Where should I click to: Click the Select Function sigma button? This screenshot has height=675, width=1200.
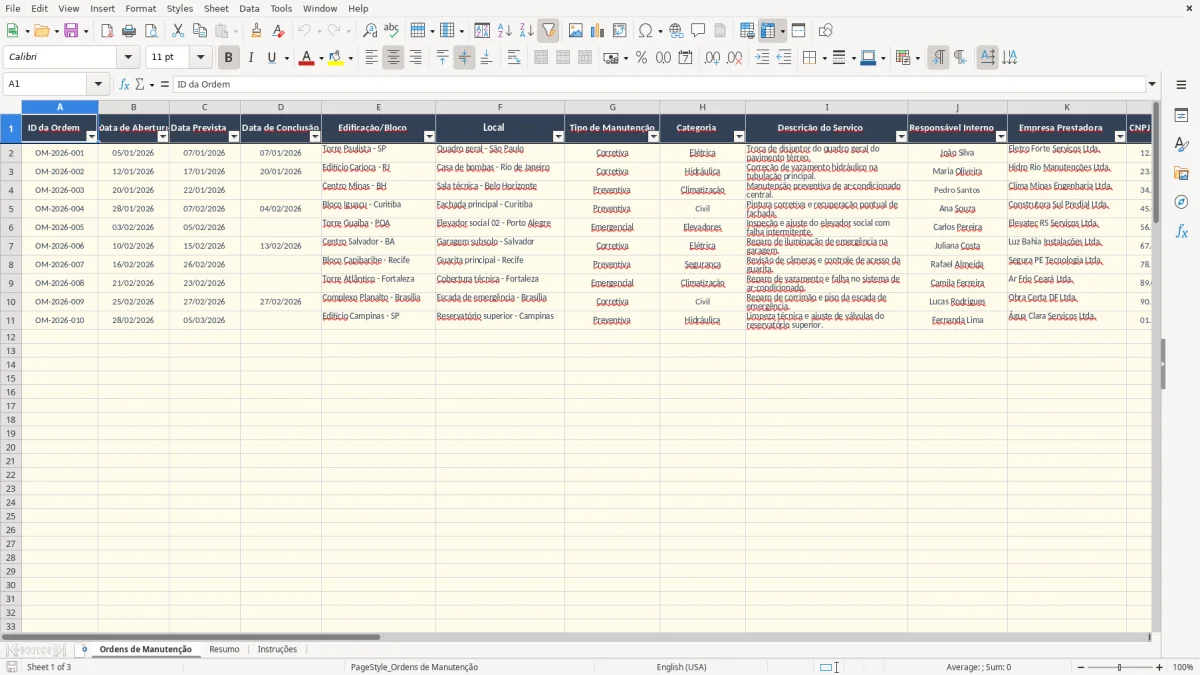click(139, 84)
